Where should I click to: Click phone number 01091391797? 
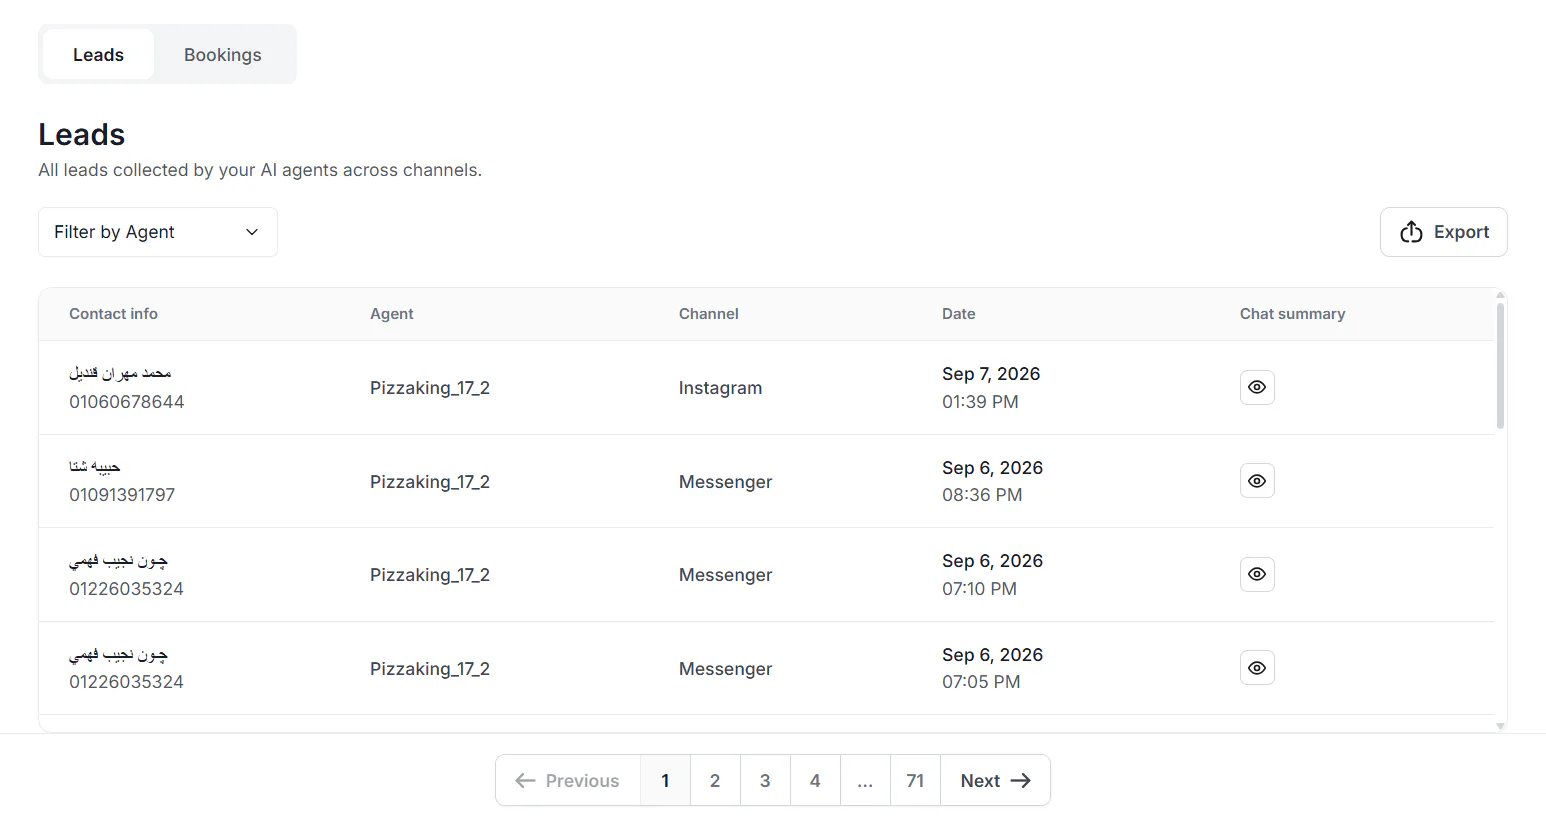(x=122, y=495)
